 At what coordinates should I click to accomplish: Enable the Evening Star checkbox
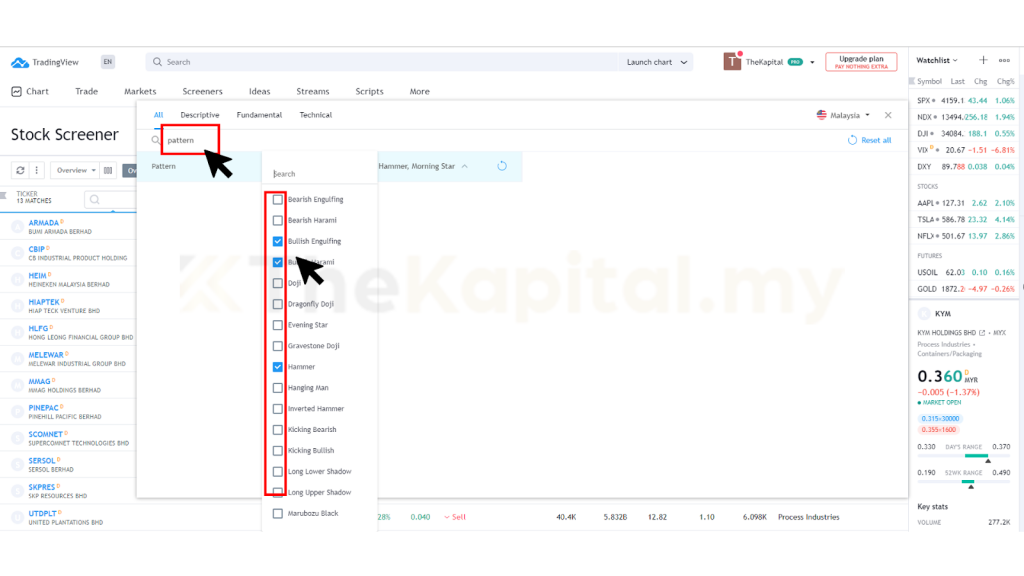(x=278, y=325)
